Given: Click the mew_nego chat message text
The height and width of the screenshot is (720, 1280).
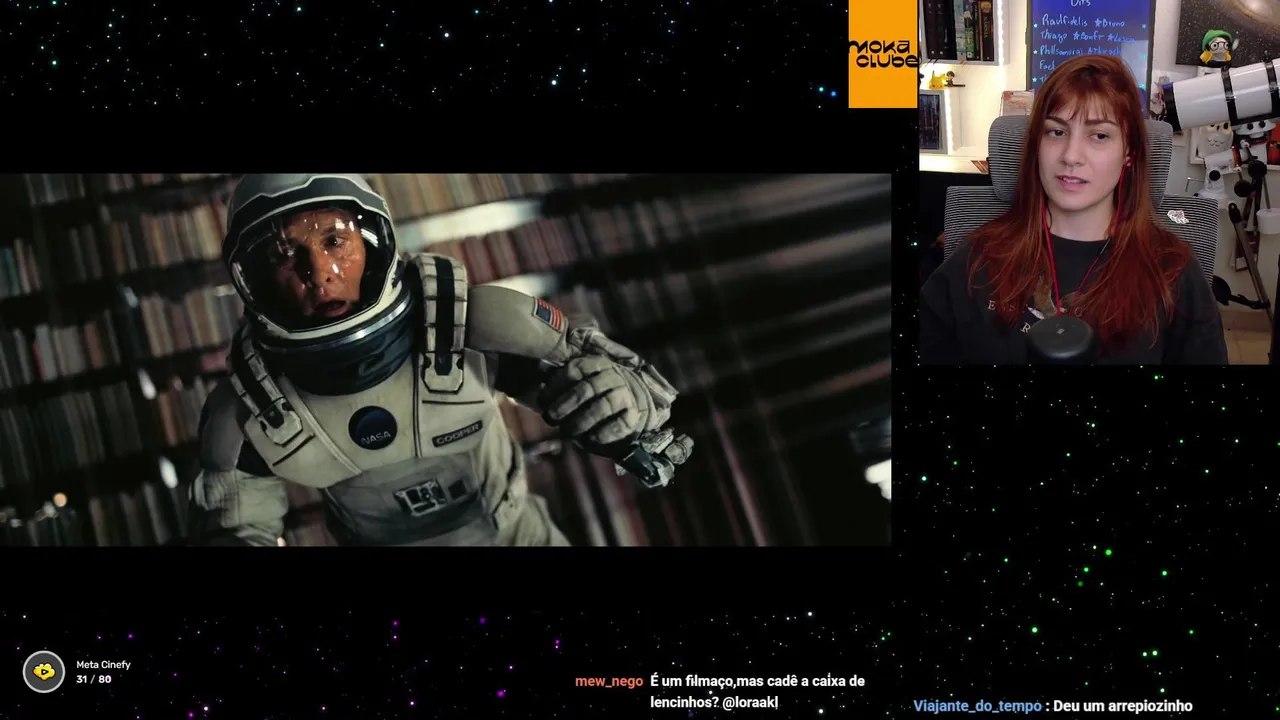Looking at the screenshot, I should pyautogui.click(x=757, y=692).
